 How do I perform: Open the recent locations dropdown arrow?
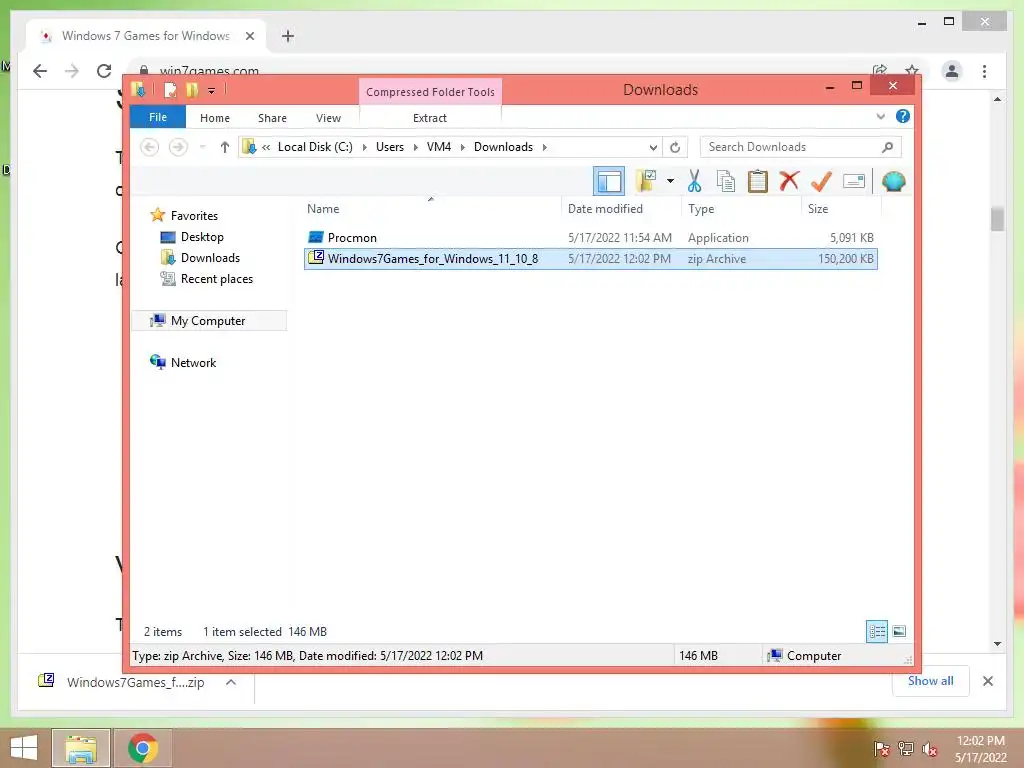(203, 147)
